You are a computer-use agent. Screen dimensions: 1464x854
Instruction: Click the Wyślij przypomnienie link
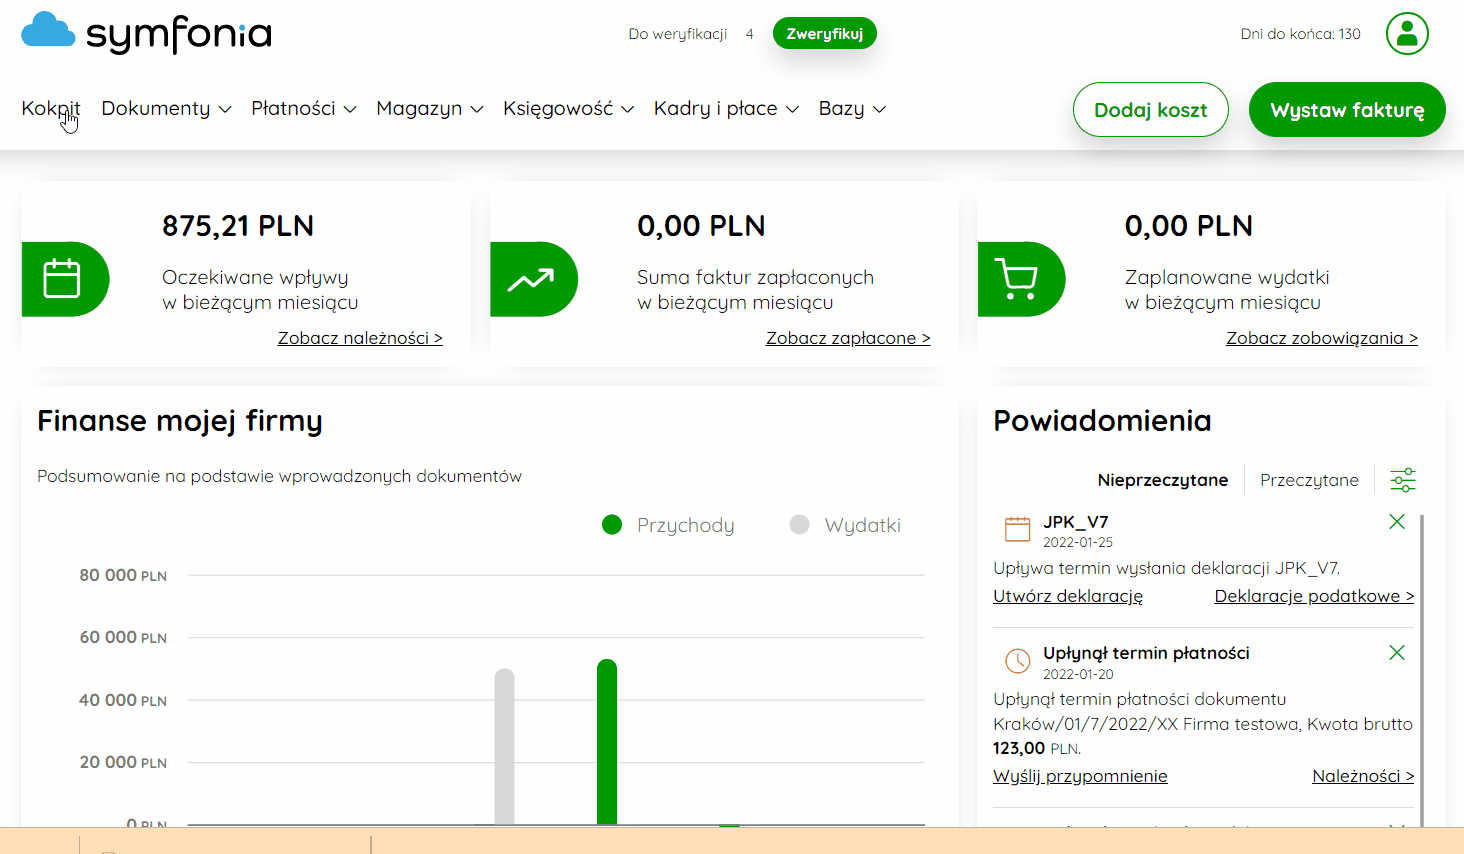(x=1080, y=776)
